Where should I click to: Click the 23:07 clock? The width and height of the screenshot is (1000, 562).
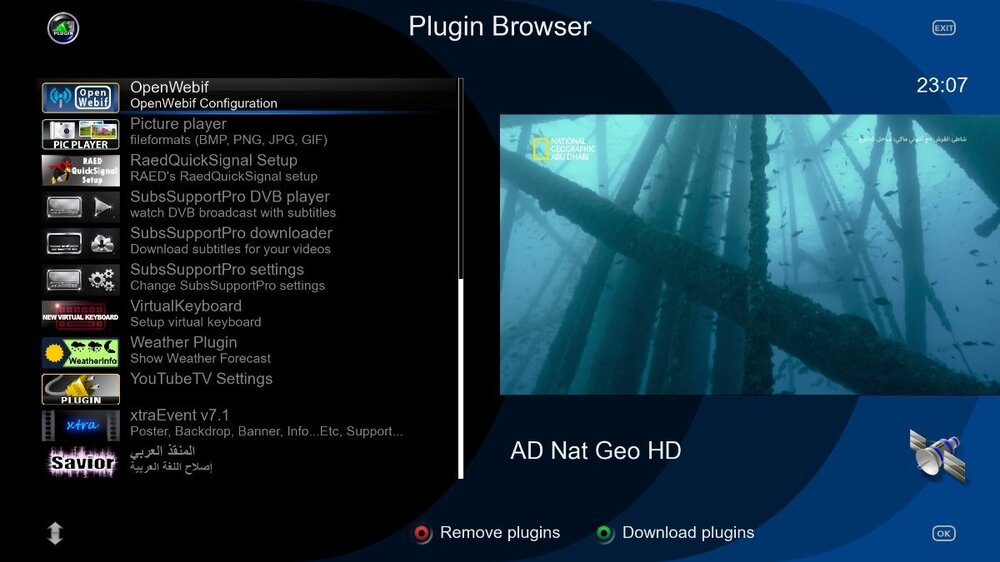[942, 85]
